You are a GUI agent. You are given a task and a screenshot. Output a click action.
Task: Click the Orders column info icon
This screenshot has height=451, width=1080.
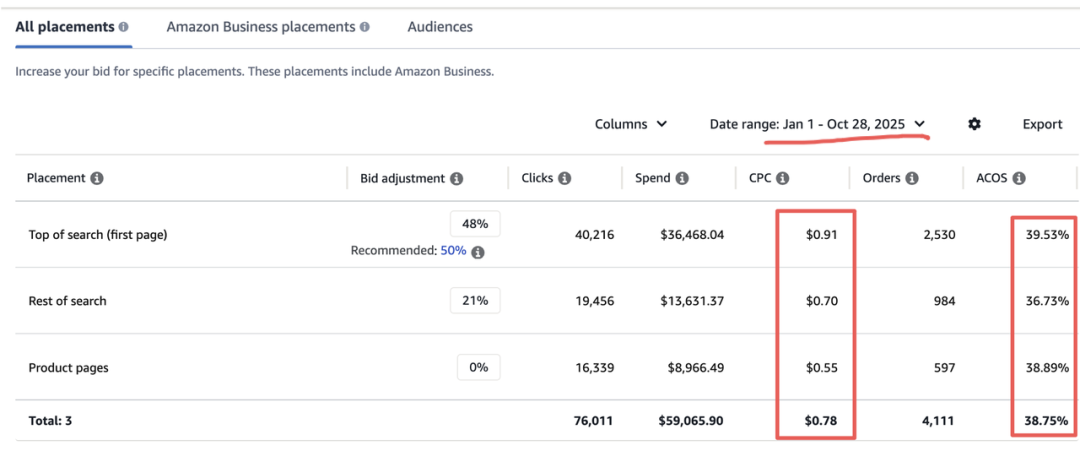tap(911, 178)
